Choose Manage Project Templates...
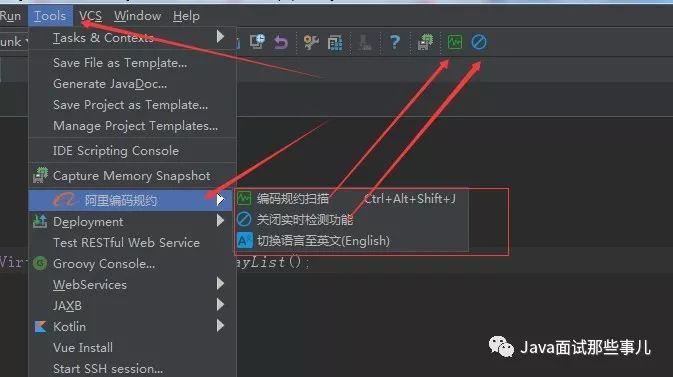673x377 pixels. click(132, 126)
